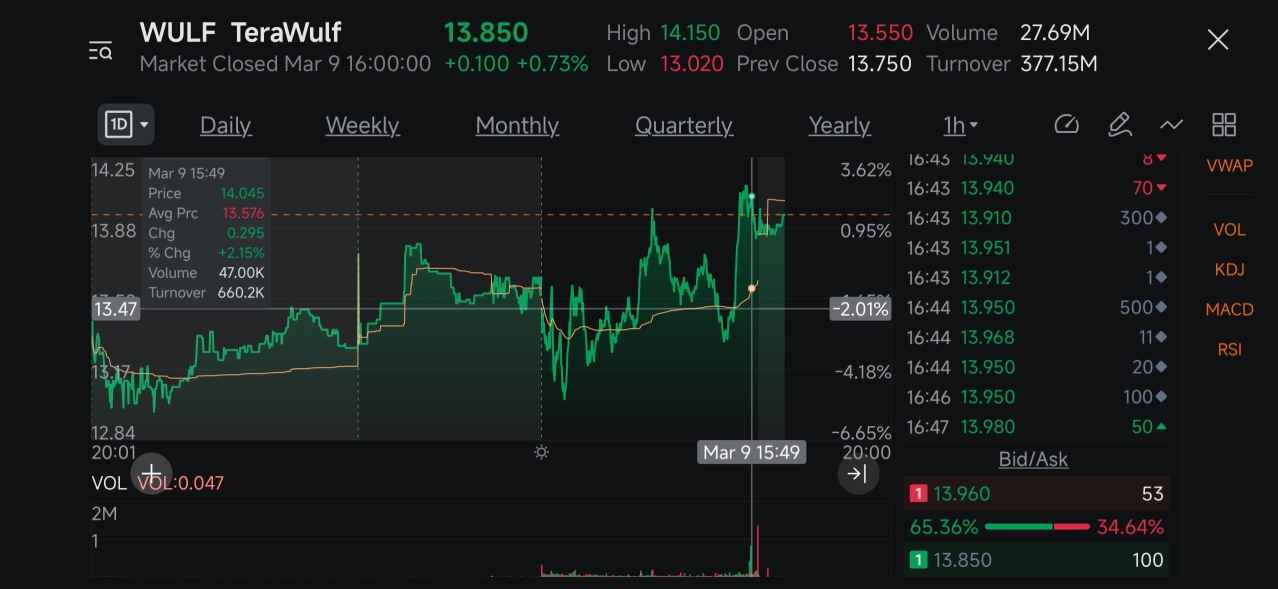Select the bid row 13.850
This screenshot has height=589, width=1278.
point(1036,560)
